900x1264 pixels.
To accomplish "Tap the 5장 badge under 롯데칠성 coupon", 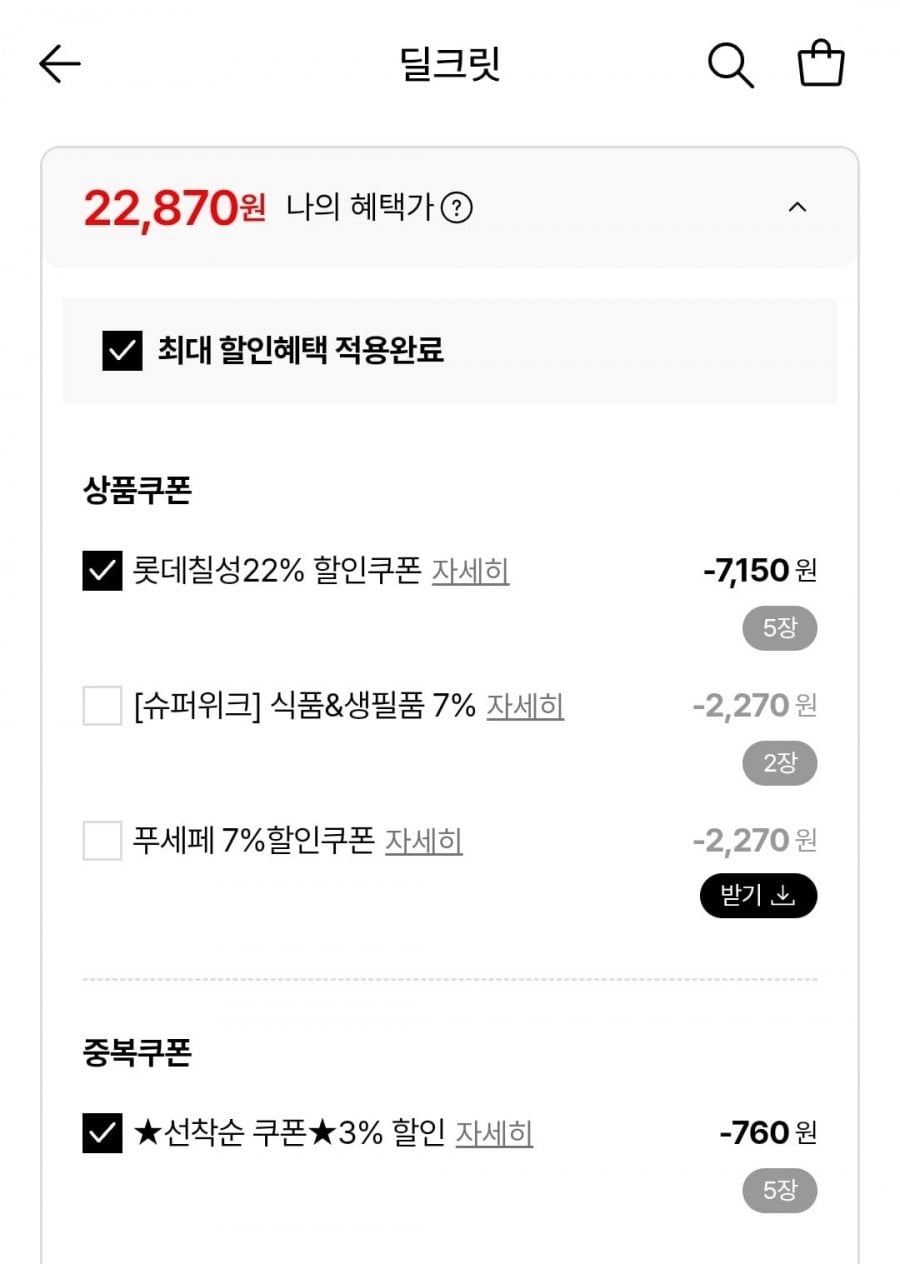I will point(779,629).
